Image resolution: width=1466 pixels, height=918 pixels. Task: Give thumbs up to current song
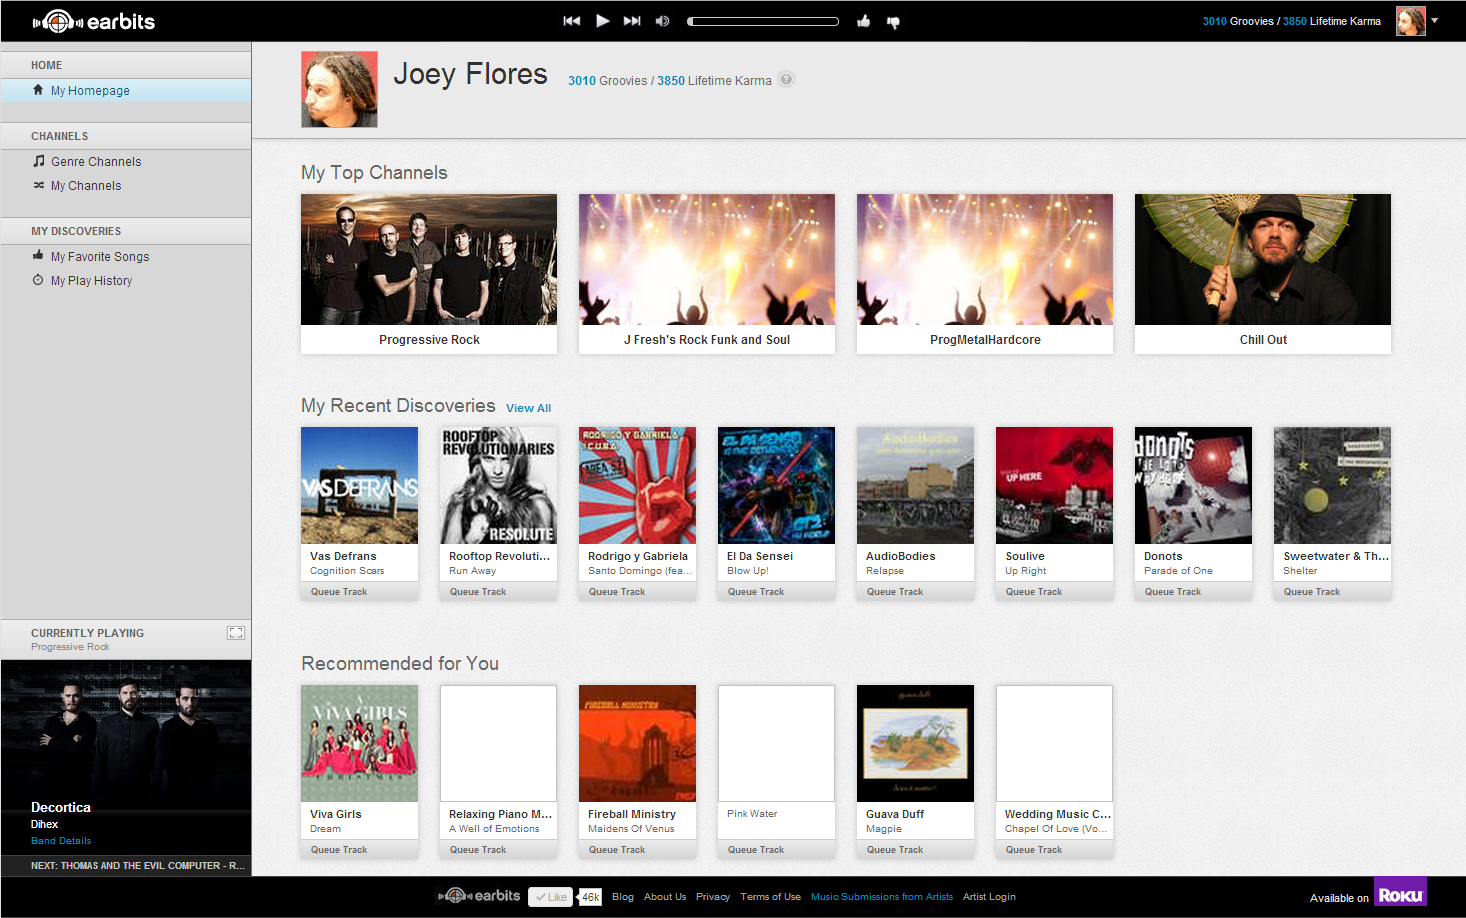864,21
